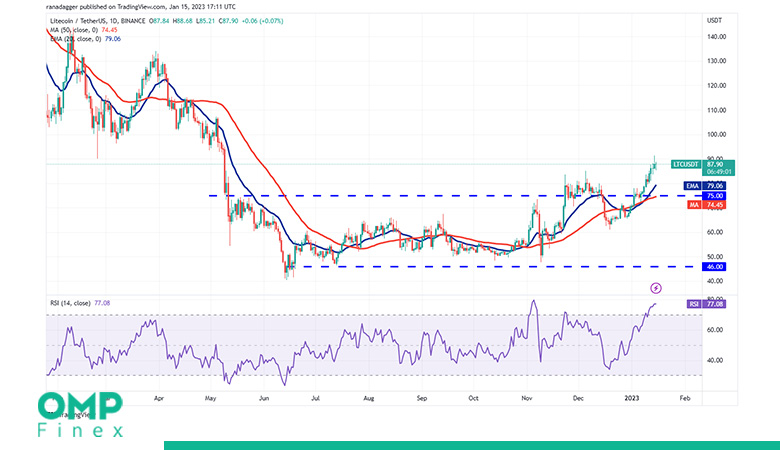Click the 87.90 current price label

click(x=718, y=168)
